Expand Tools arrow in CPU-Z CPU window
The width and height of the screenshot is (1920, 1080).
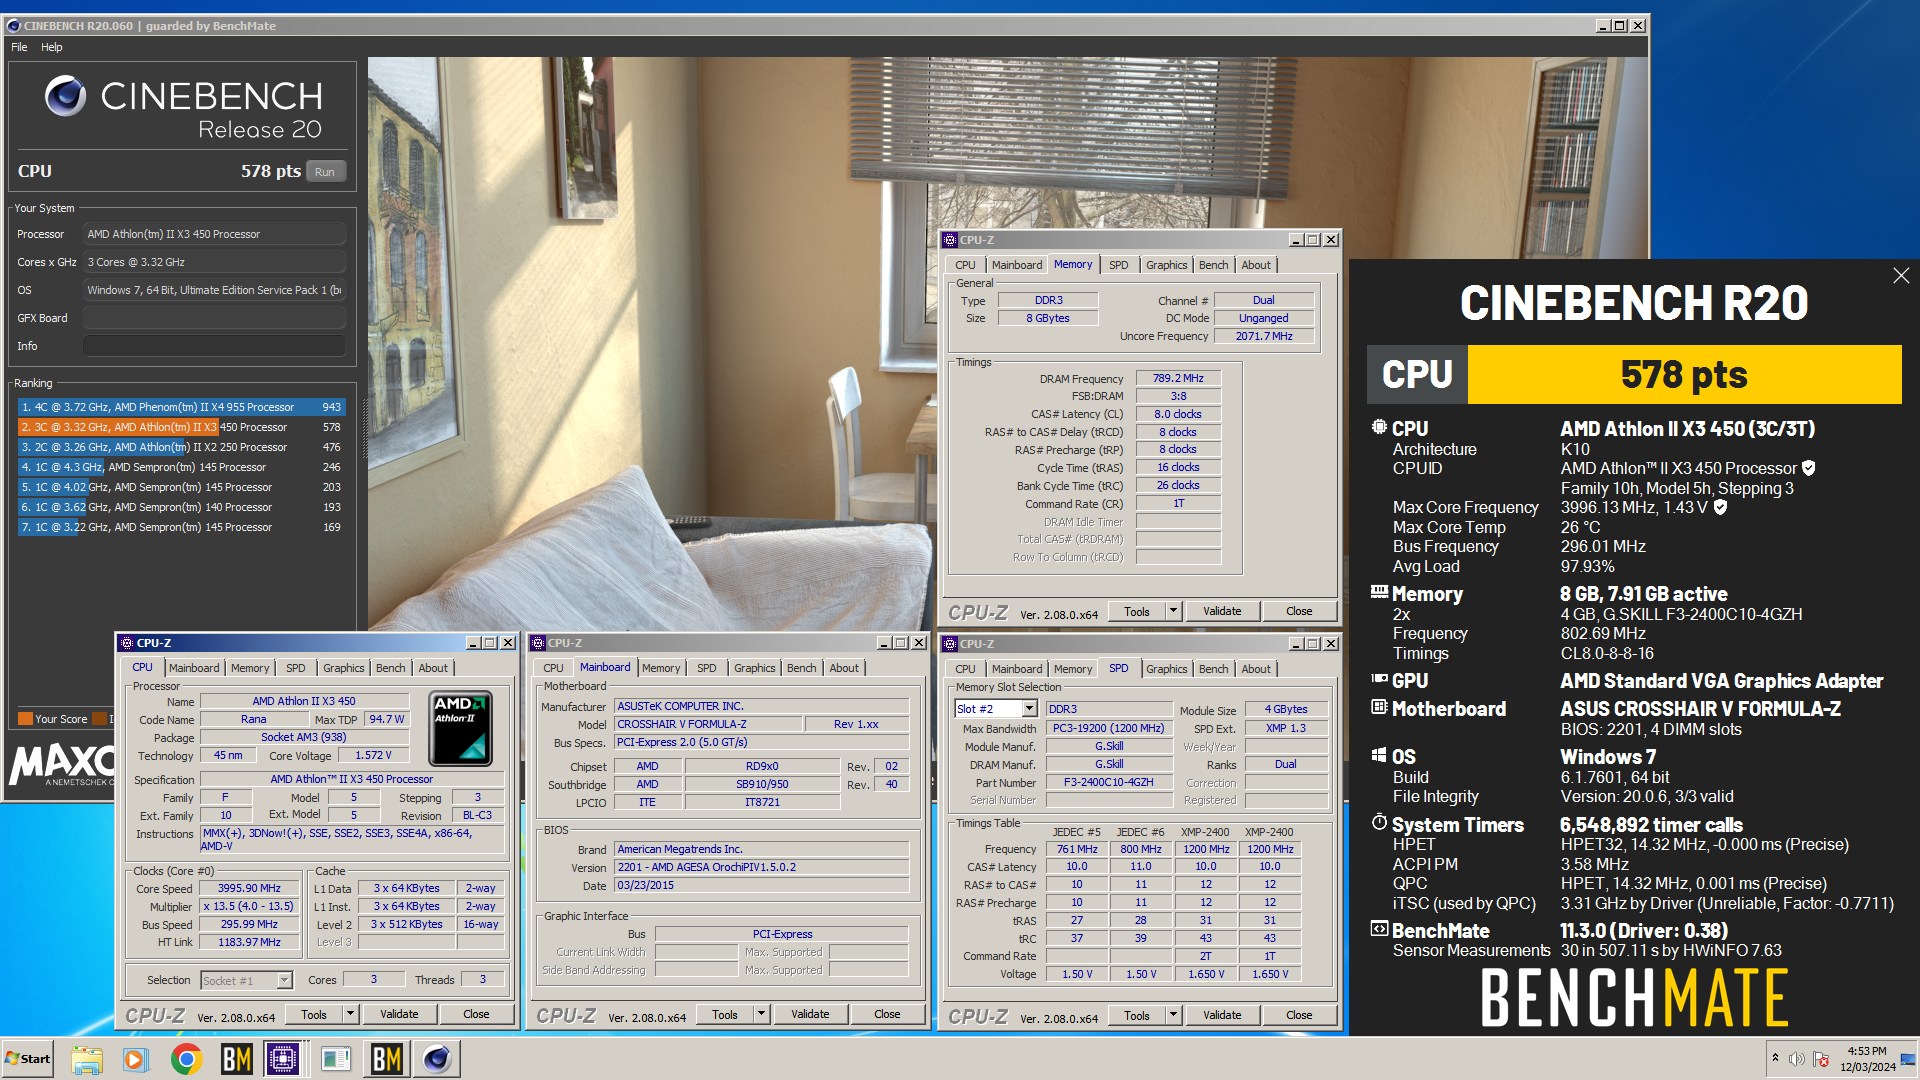point(350,1014)
